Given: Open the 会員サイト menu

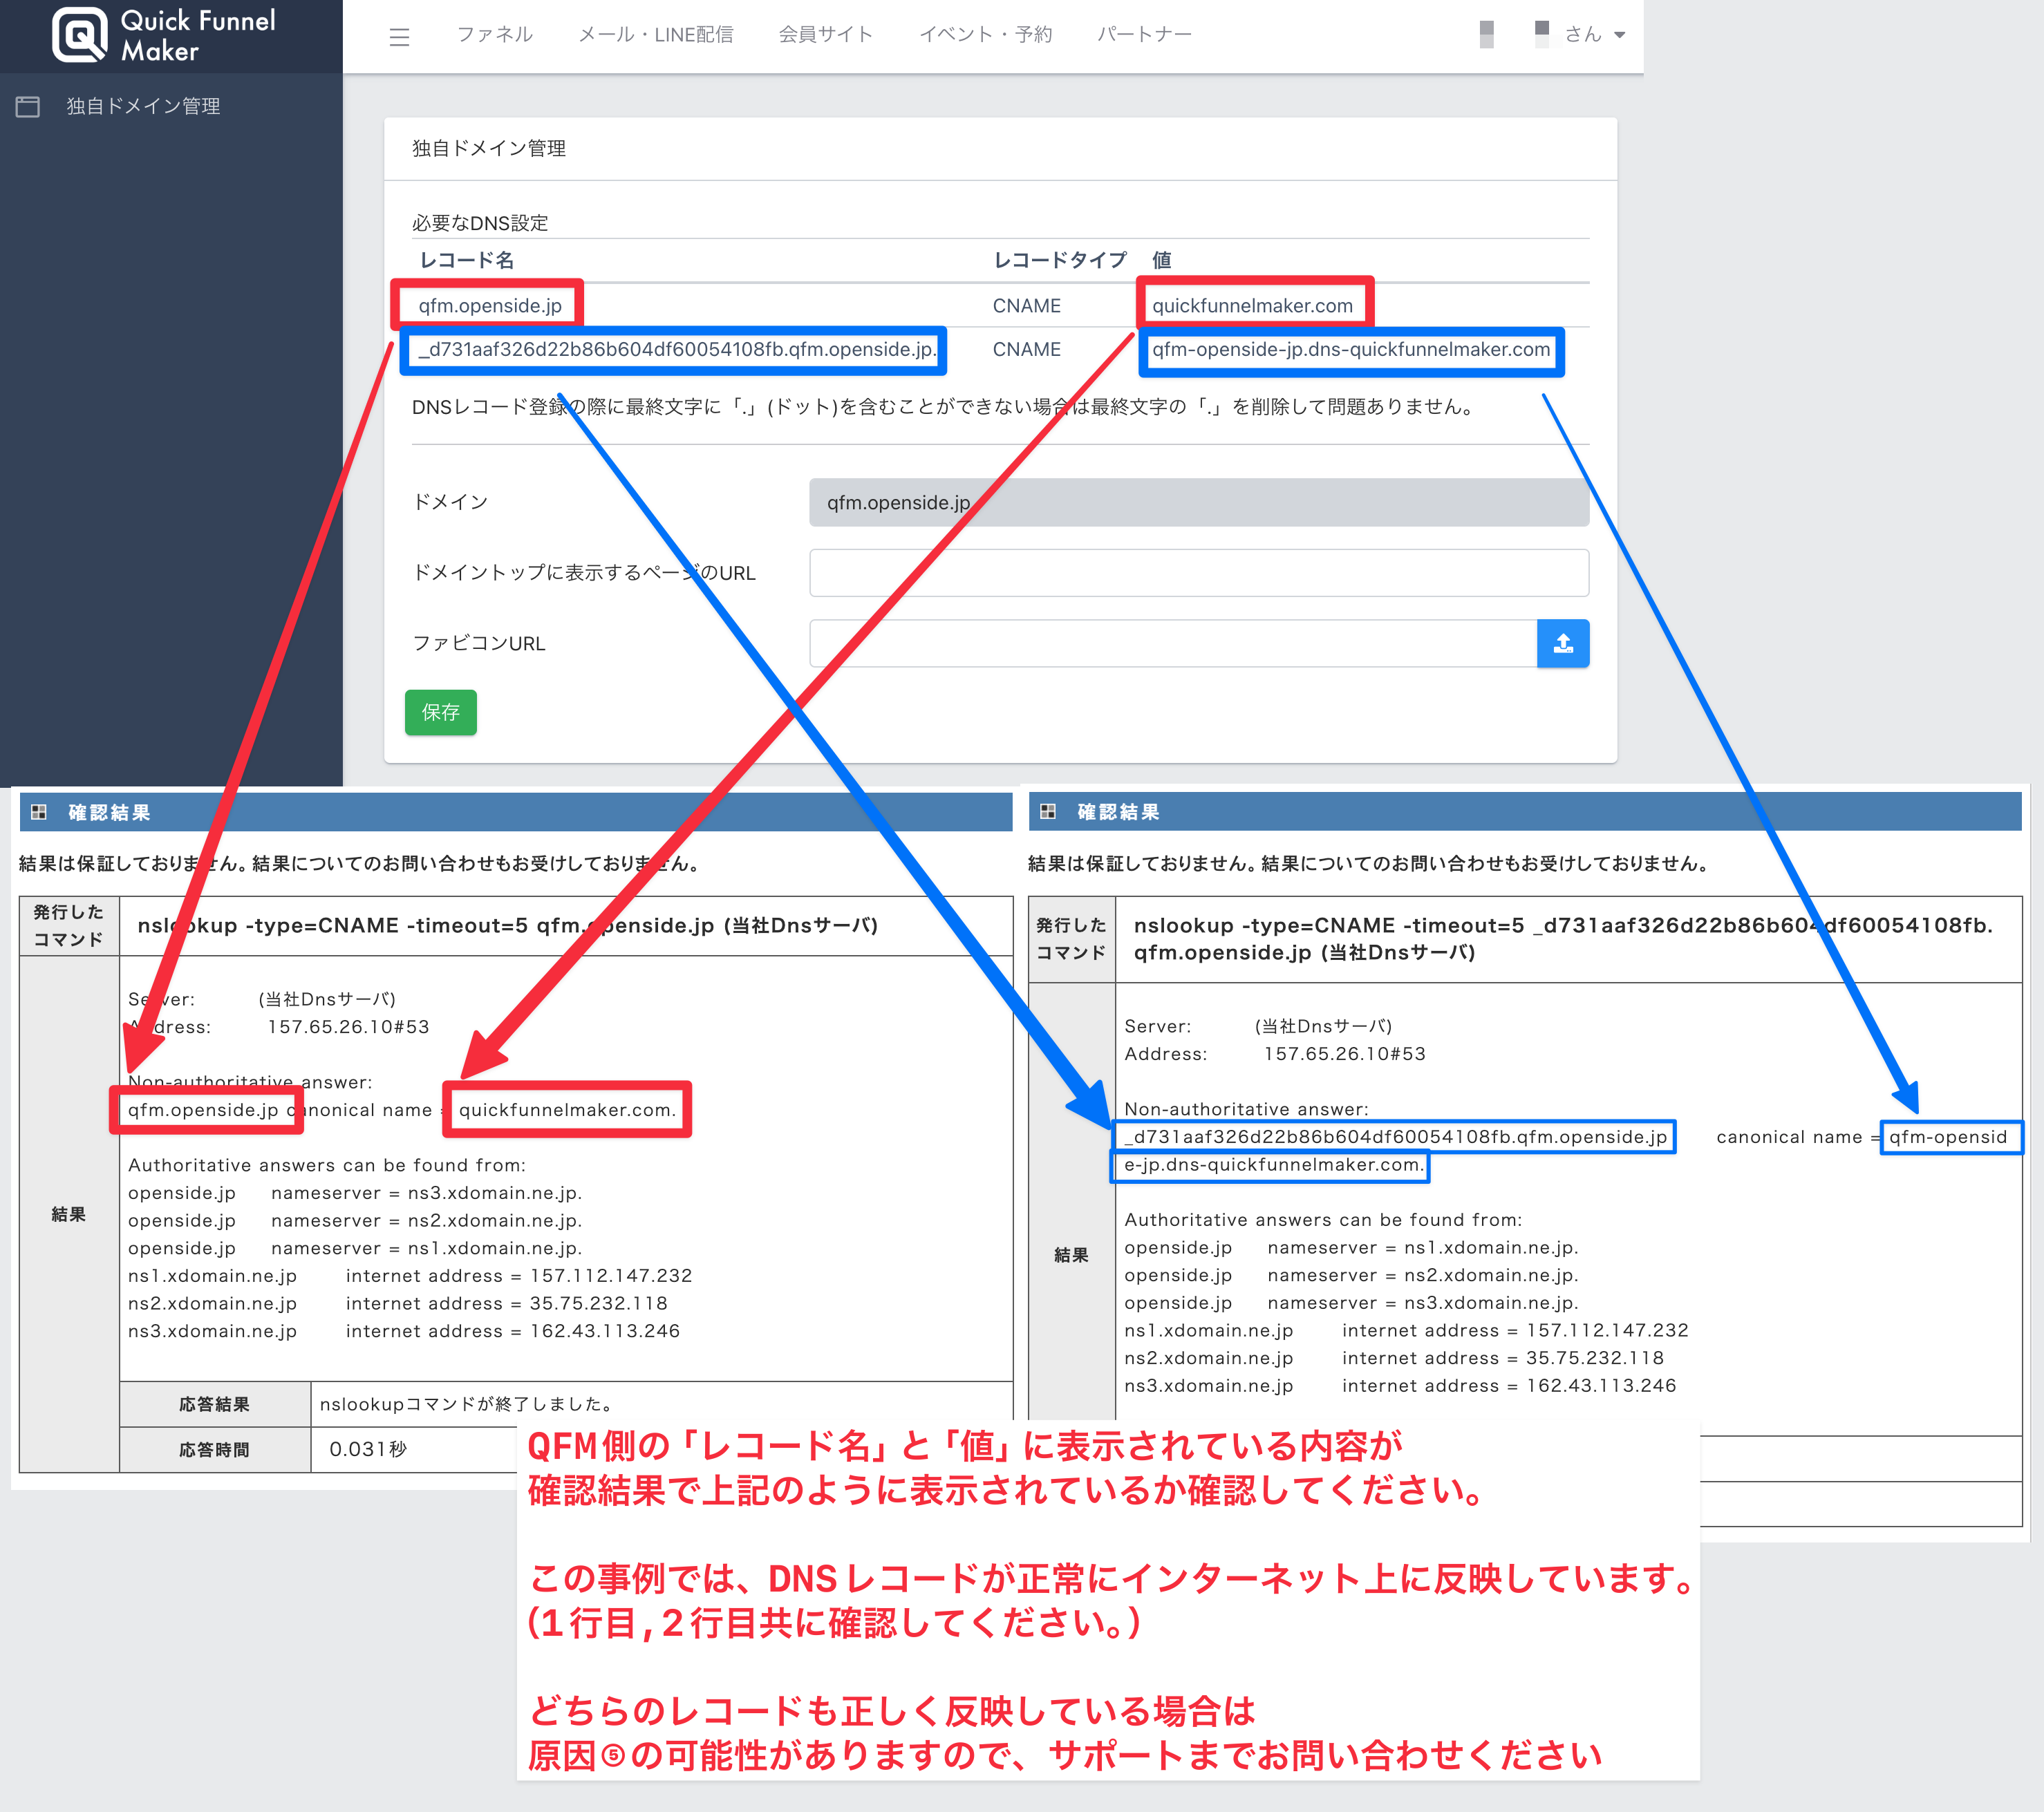Looking at the screenshot, I should (x=825, y=35).
